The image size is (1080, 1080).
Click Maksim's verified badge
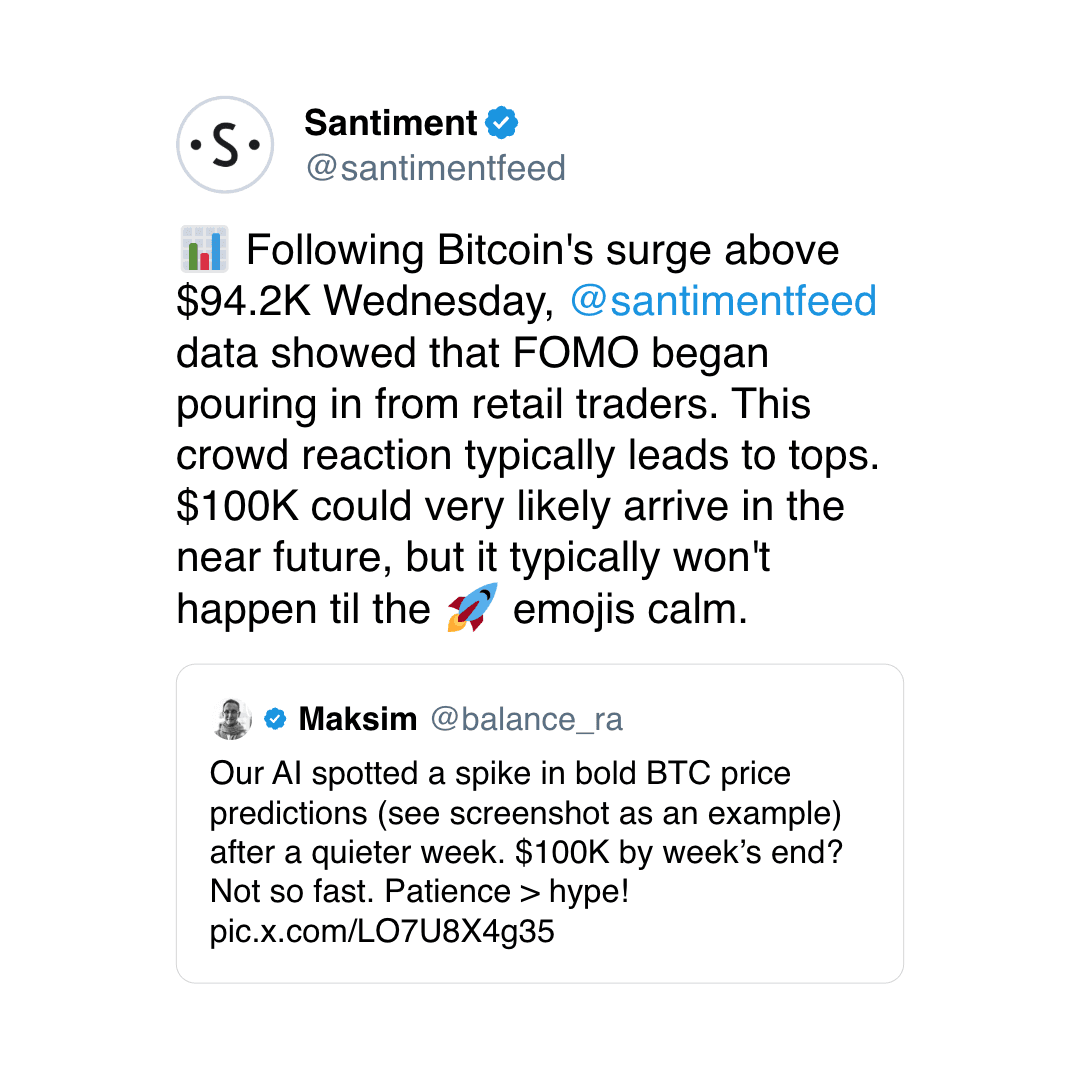point(275,719)
